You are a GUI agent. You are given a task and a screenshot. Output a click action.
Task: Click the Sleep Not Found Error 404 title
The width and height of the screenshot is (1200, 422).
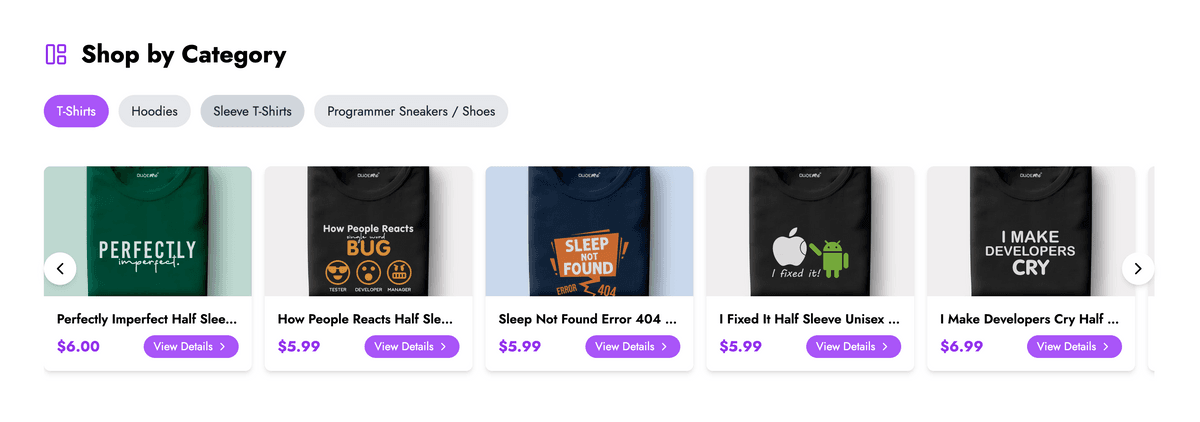tap(588, 320)
